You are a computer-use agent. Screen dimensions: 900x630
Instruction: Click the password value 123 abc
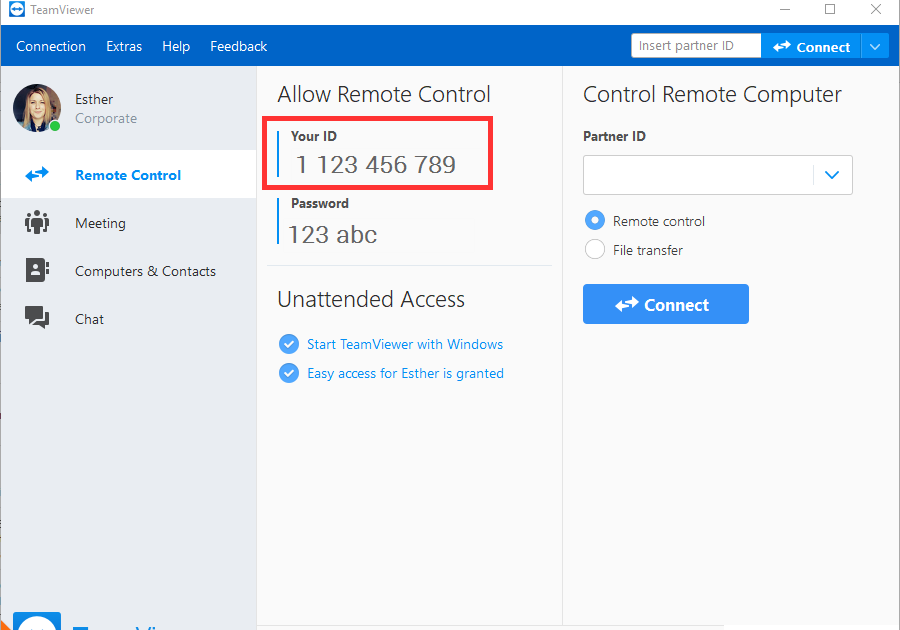point(332,235)
